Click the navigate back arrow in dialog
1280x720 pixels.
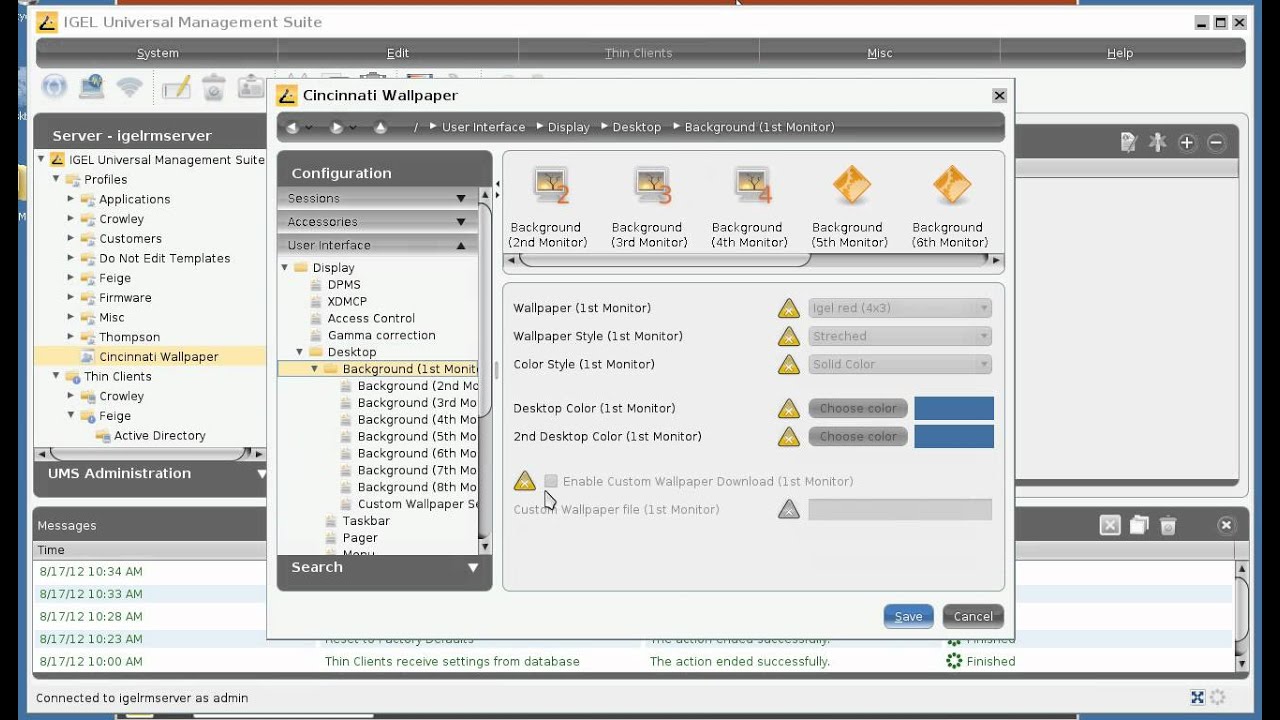pyautogui.click(x=292, y=127)
